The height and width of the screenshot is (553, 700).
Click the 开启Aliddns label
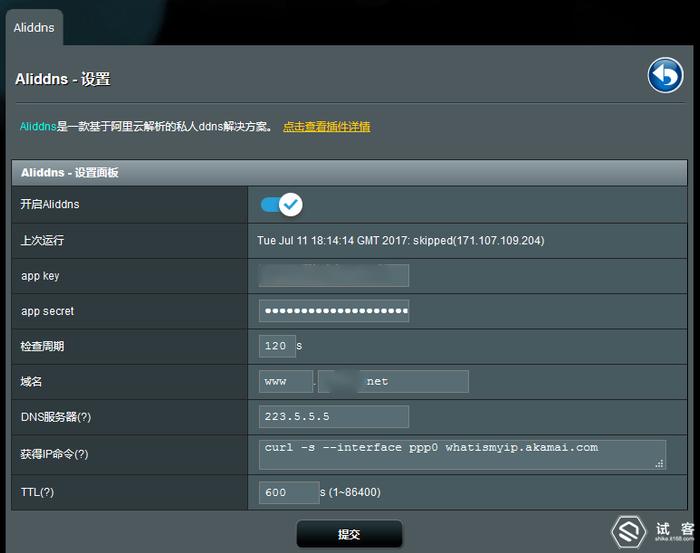[x=50, y=204]
